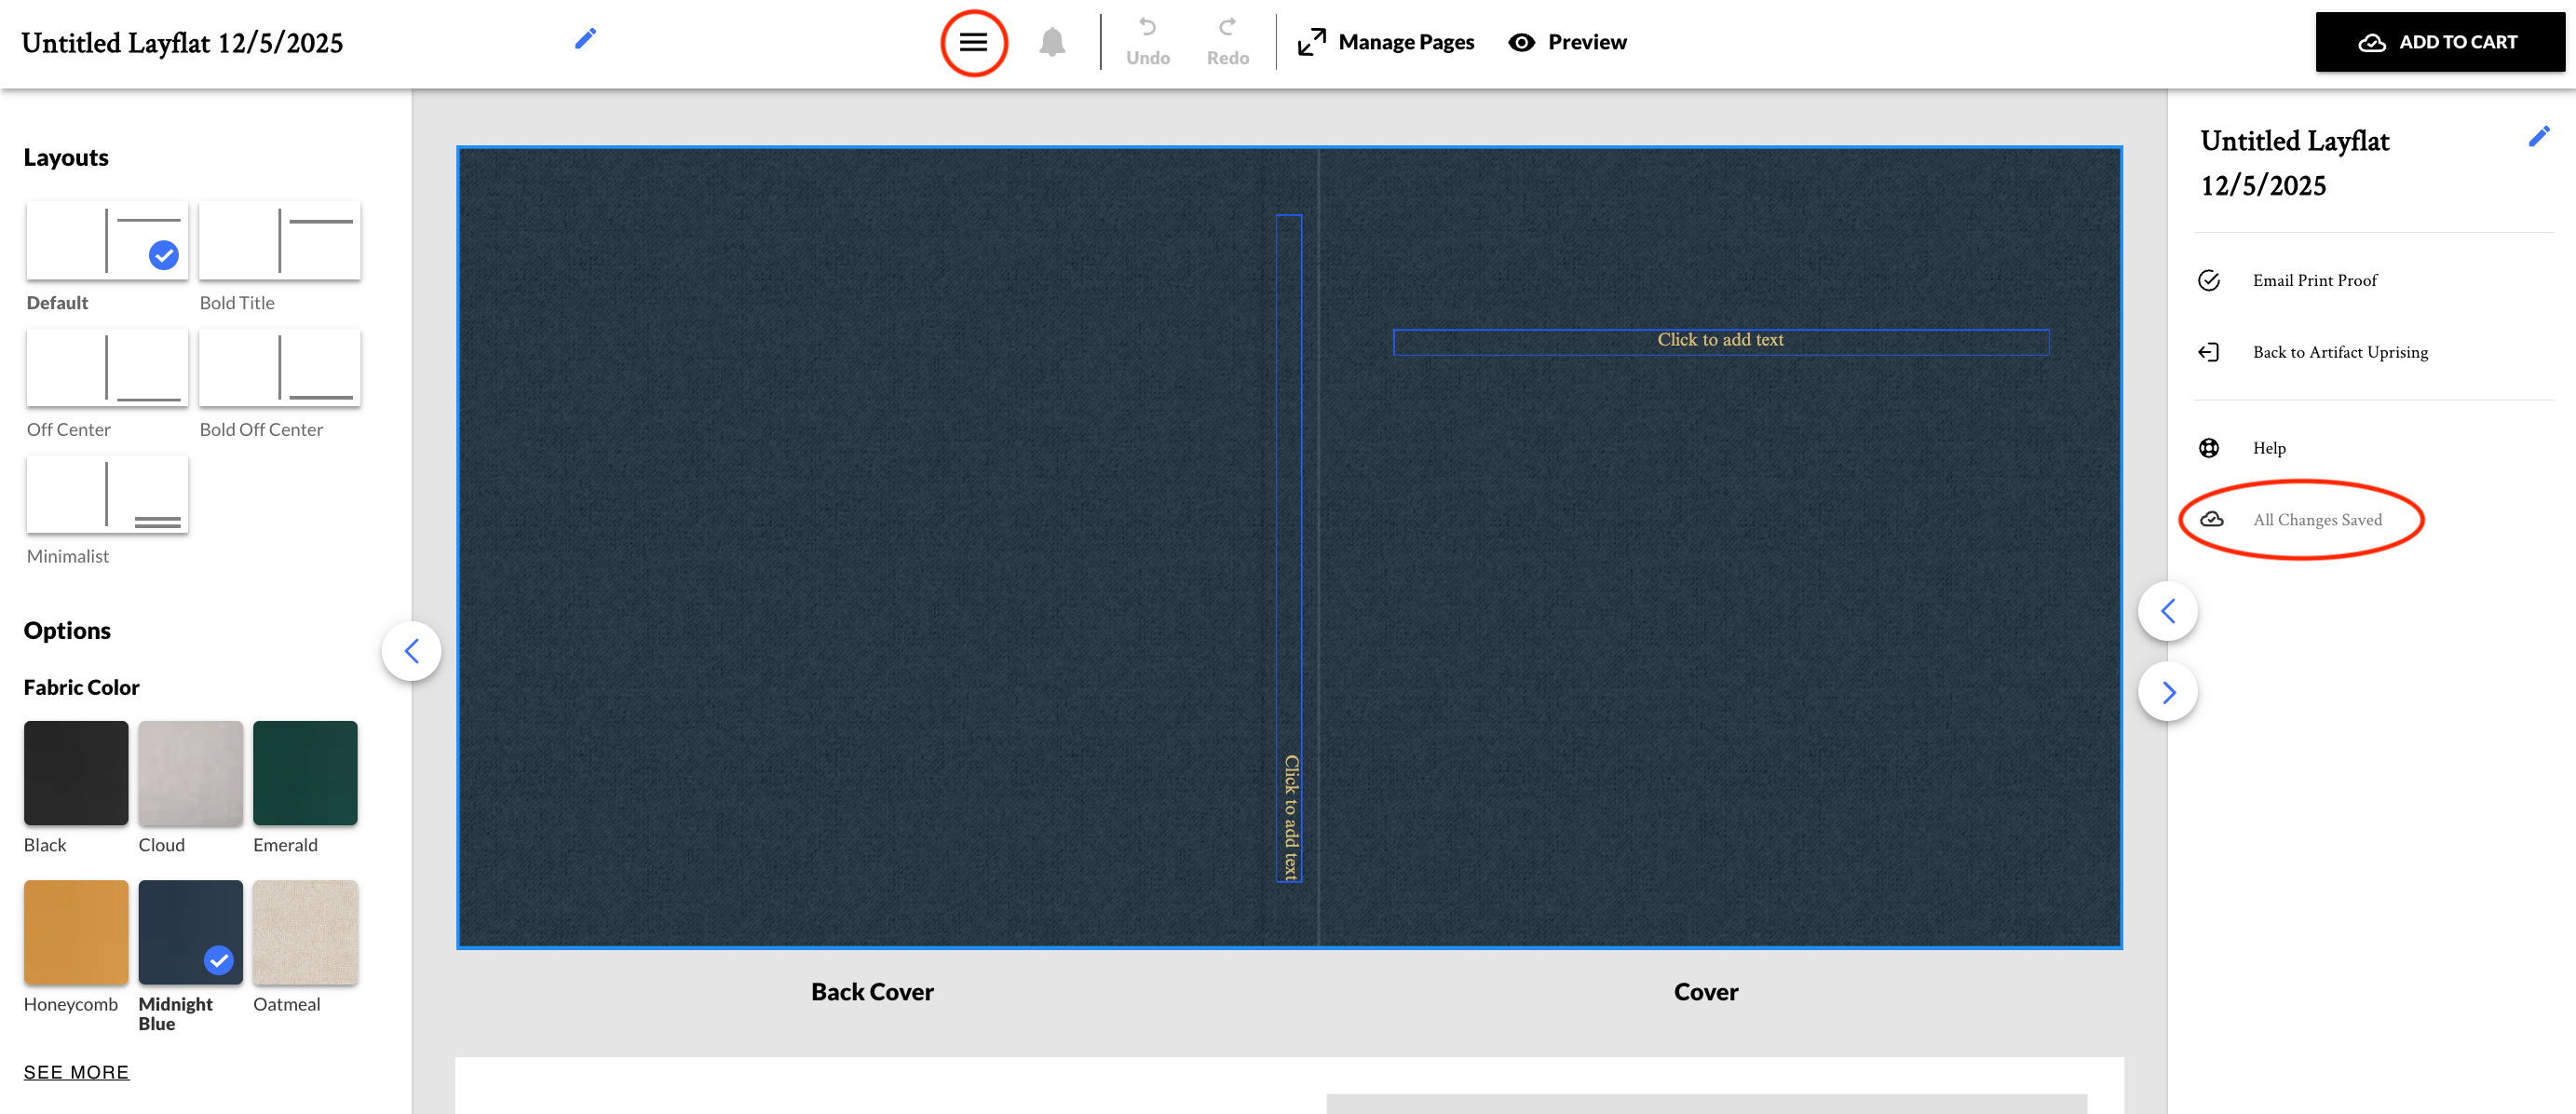The image size is (2576, 1114).
Task: Click the Redo arrow icon
Action: pos(1227,27)
